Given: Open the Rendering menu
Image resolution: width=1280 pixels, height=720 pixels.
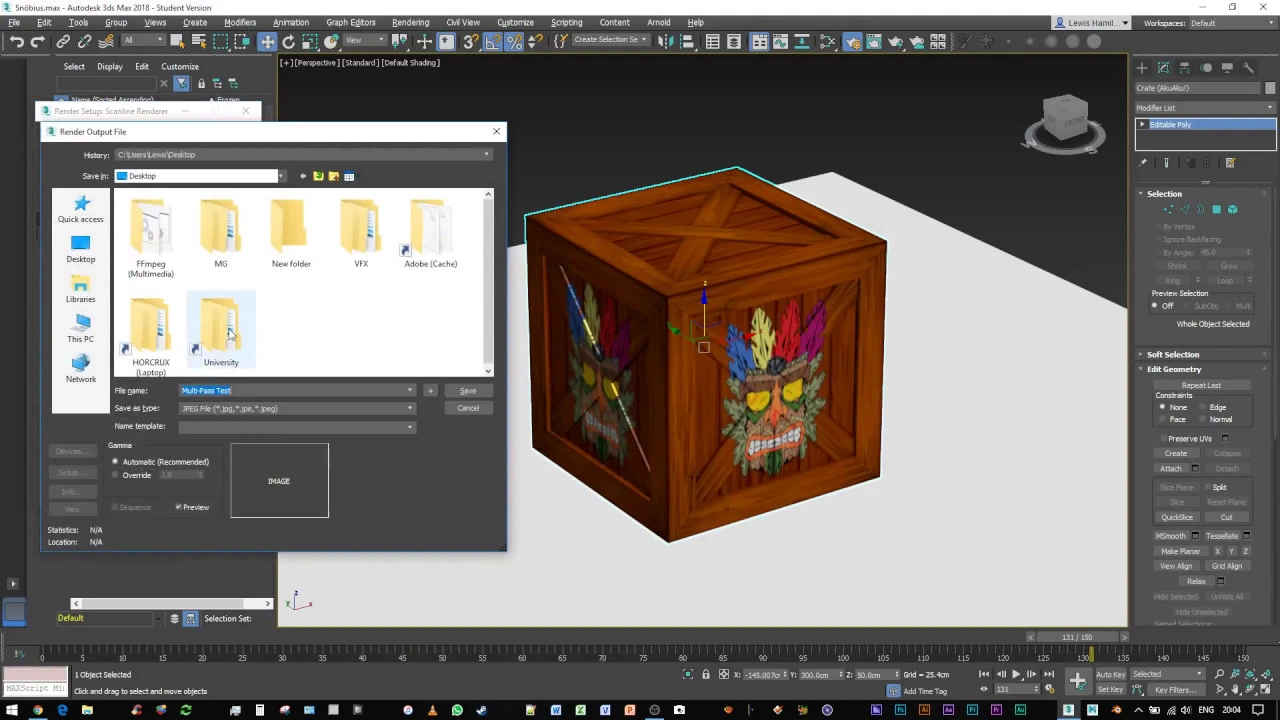Looking at the screenshot, I should point(410,22).
